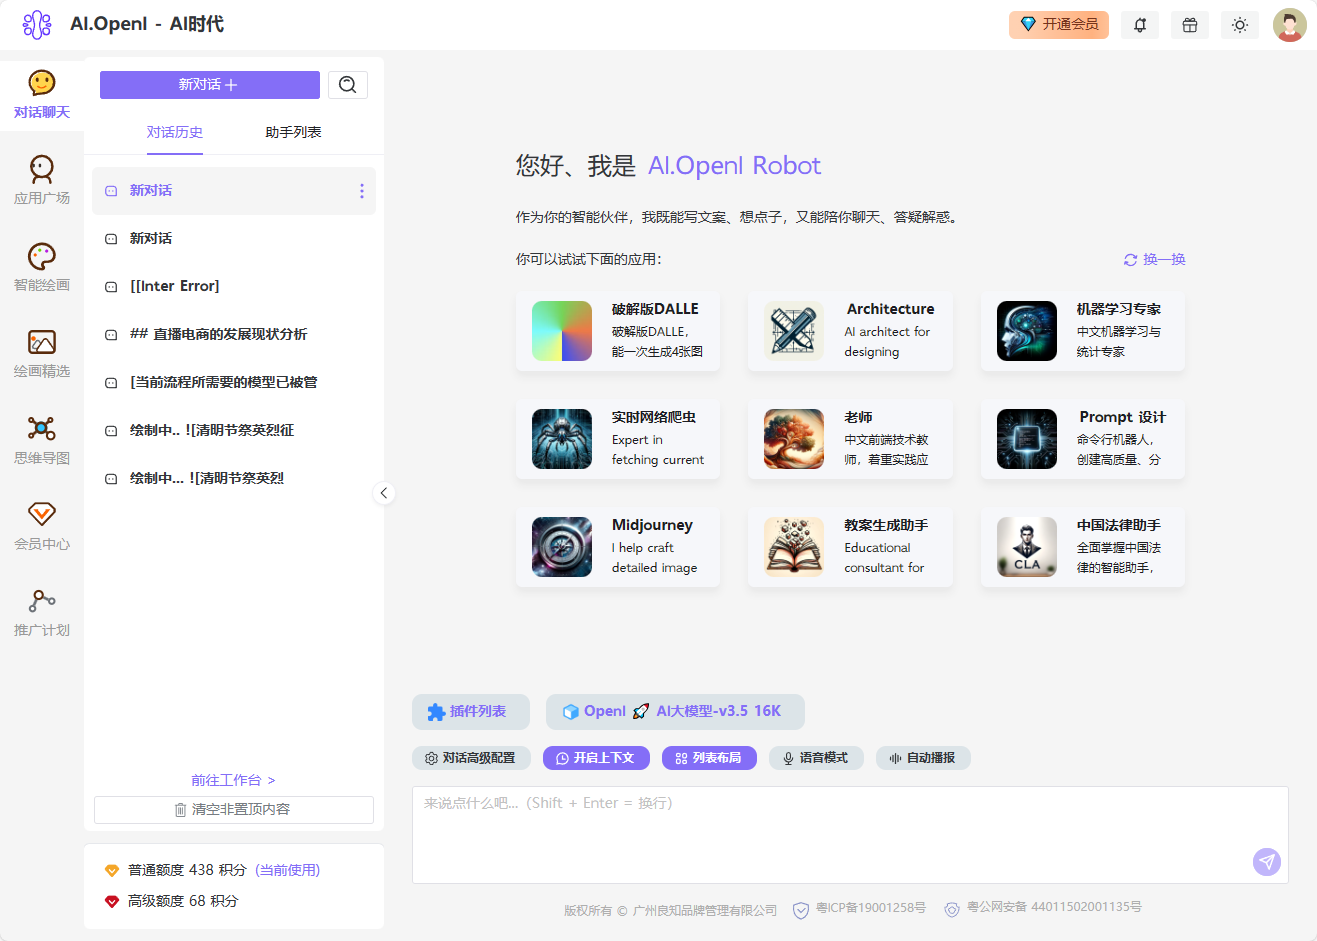Open the user avatar menu
This screenshot has width=1317, height=941.
coord(1290,25)
